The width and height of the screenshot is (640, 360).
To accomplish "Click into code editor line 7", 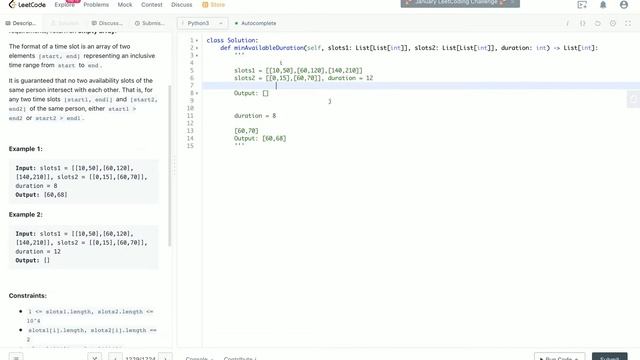I will click(421, 86).
